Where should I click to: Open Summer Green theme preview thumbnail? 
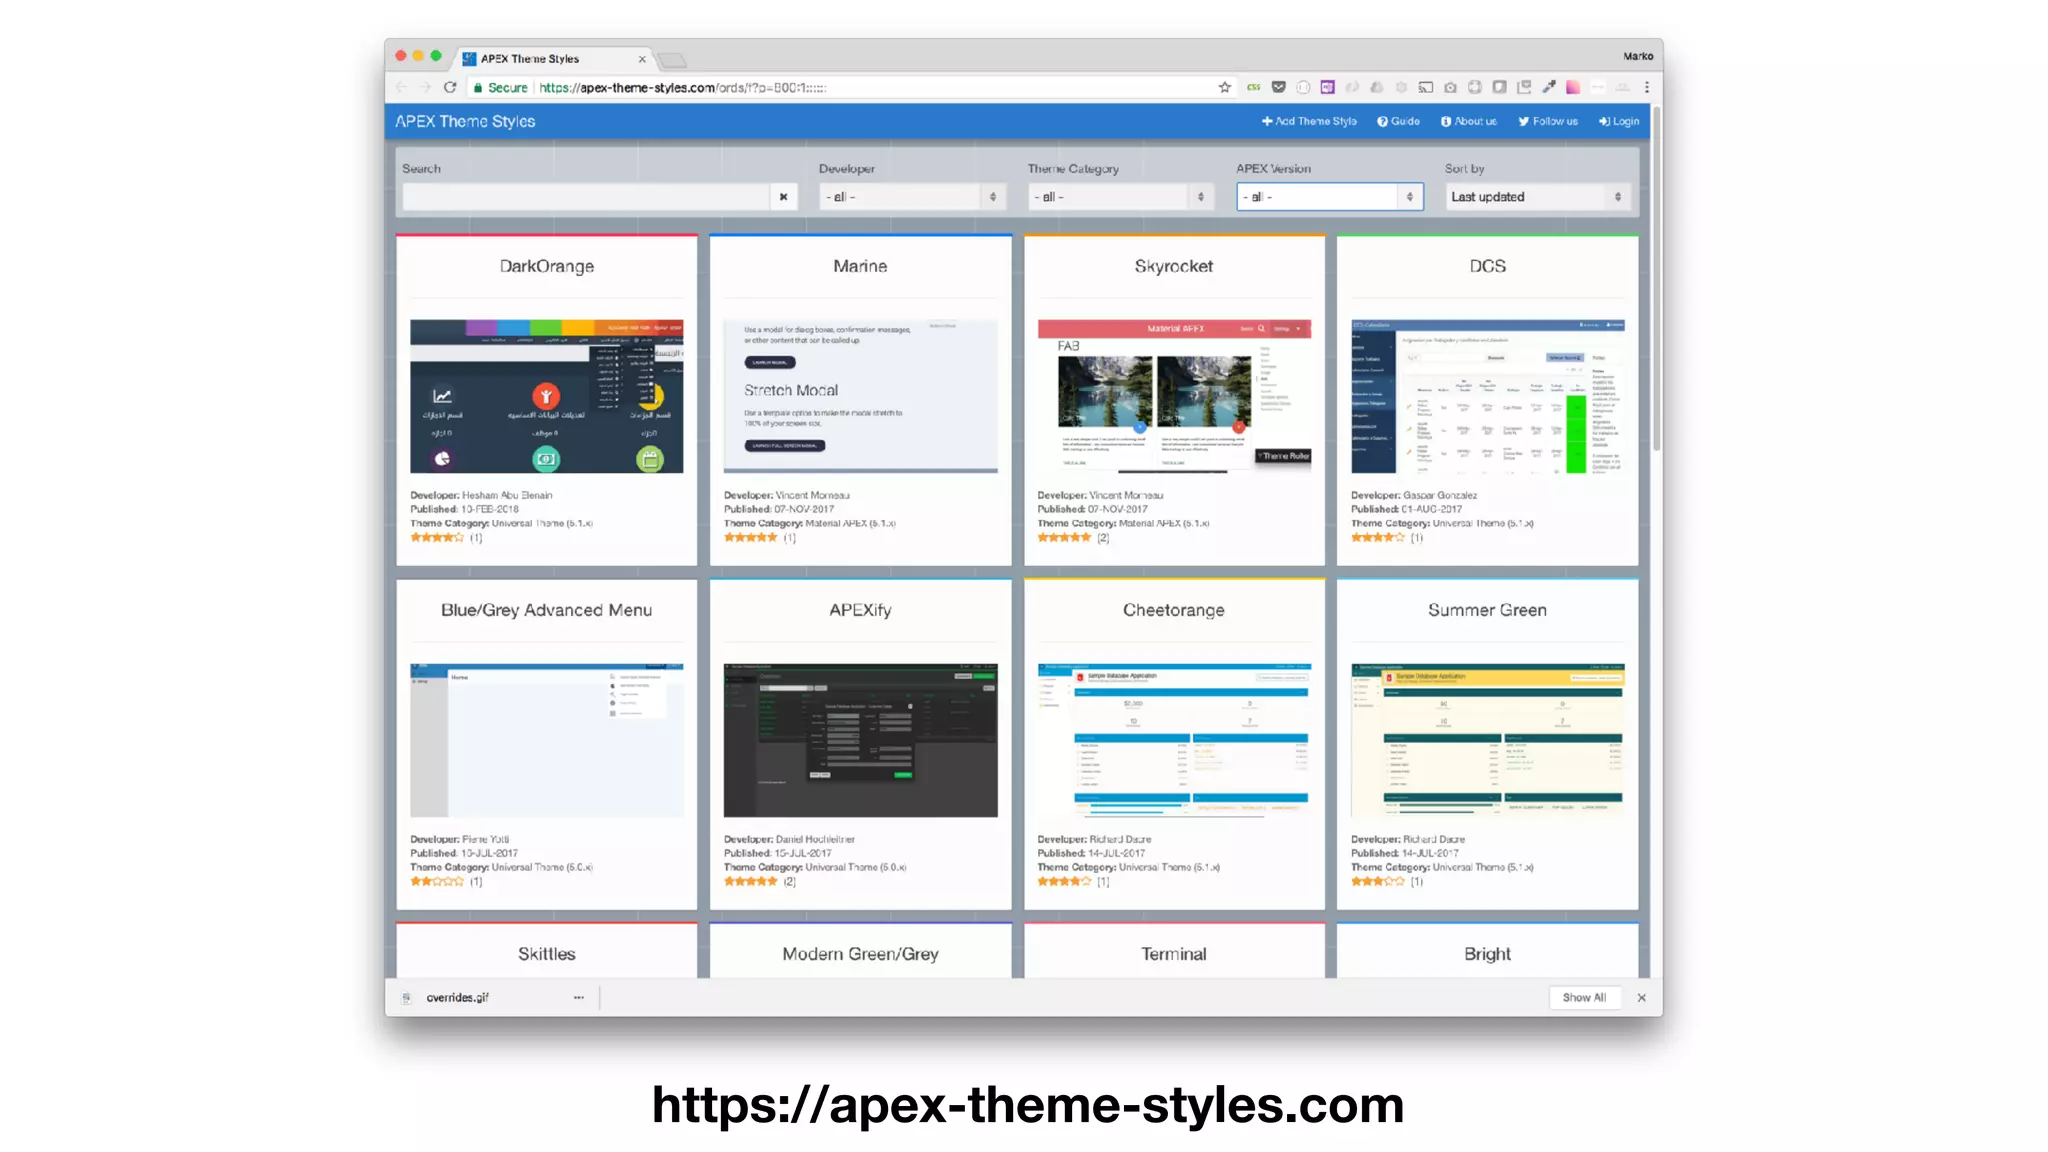click(x=1488, y=741)
